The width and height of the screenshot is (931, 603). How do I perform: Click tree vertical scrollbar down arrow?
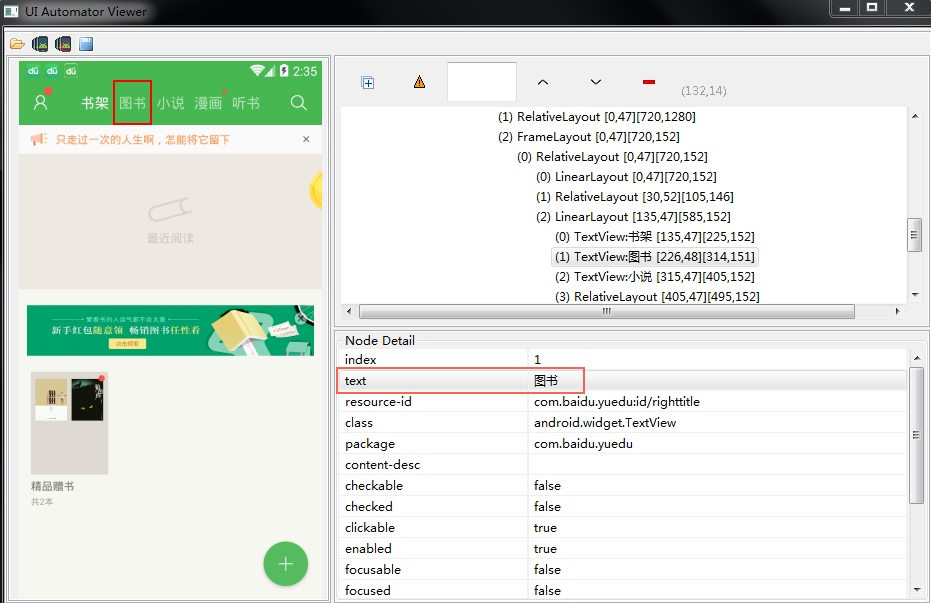click(915, 294)
